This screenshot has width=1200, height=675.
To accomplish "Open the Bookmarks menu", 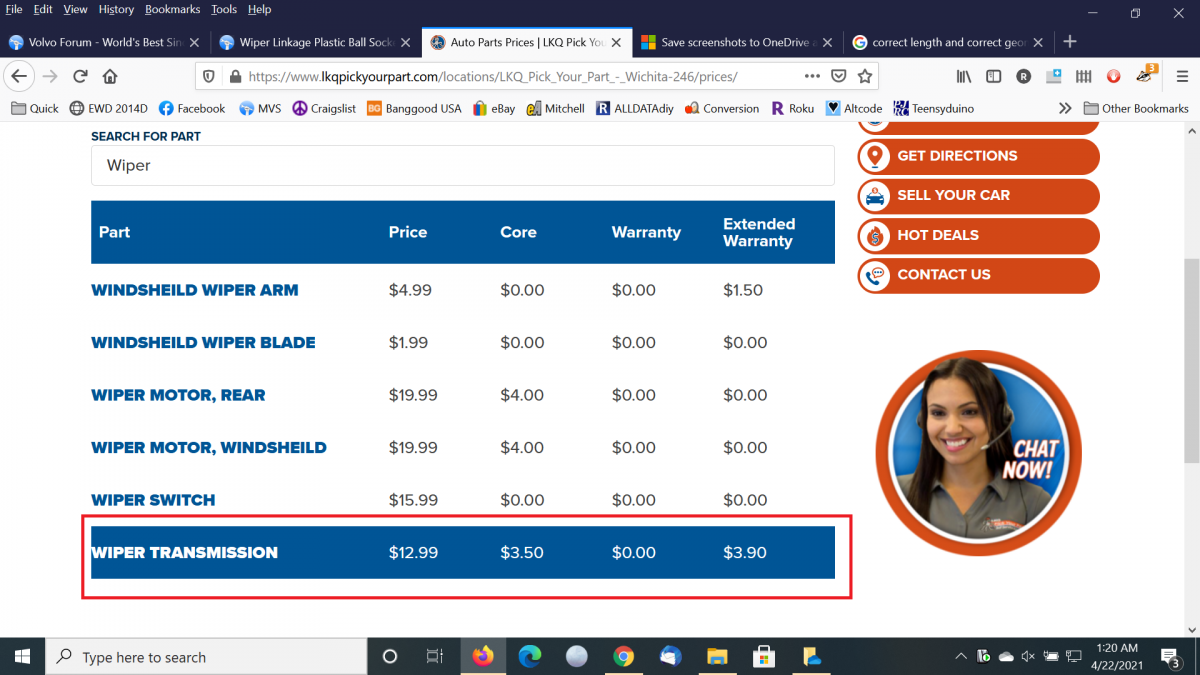I will (172, 9).
